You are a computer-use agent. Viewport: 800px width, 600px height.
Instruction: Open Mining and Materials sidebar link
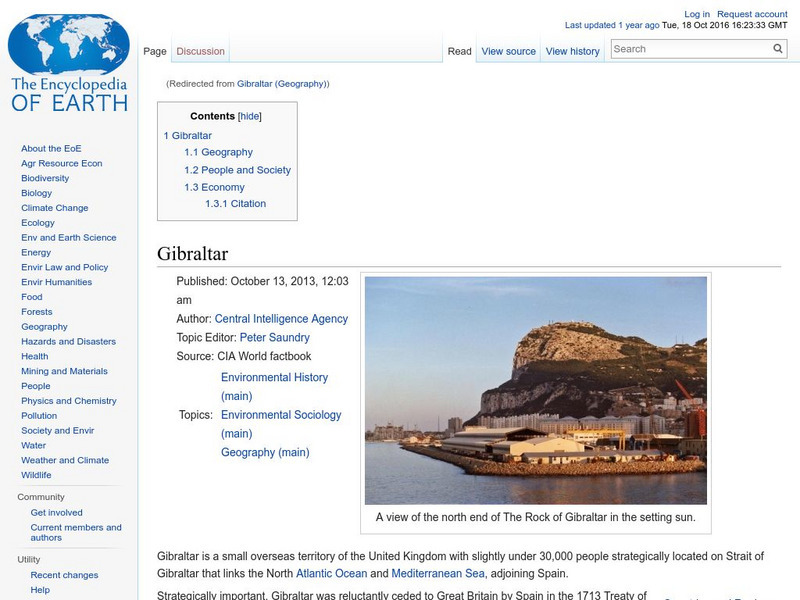coord(64,371)
